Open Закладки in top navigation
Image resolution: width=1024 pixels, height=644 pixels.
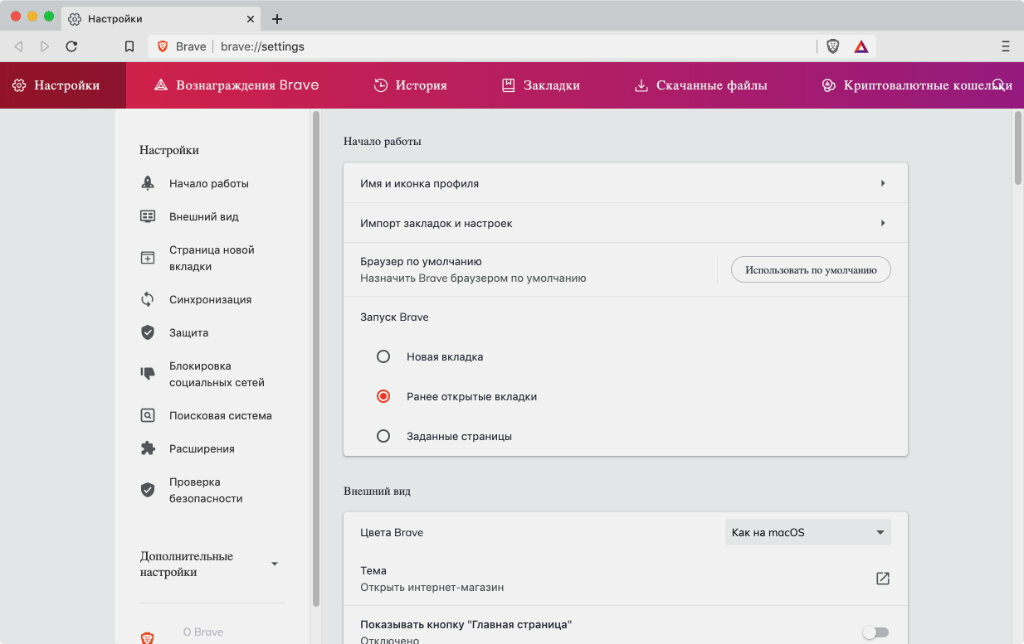coord(541,85)
